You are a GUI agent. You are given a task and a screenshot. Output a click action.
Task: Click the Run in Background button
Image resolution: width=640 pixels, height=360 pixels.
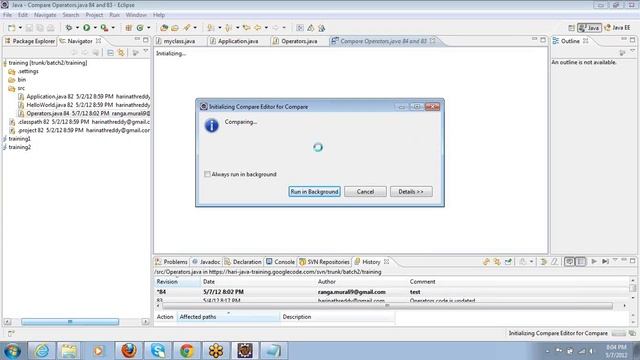coord(314,191)
